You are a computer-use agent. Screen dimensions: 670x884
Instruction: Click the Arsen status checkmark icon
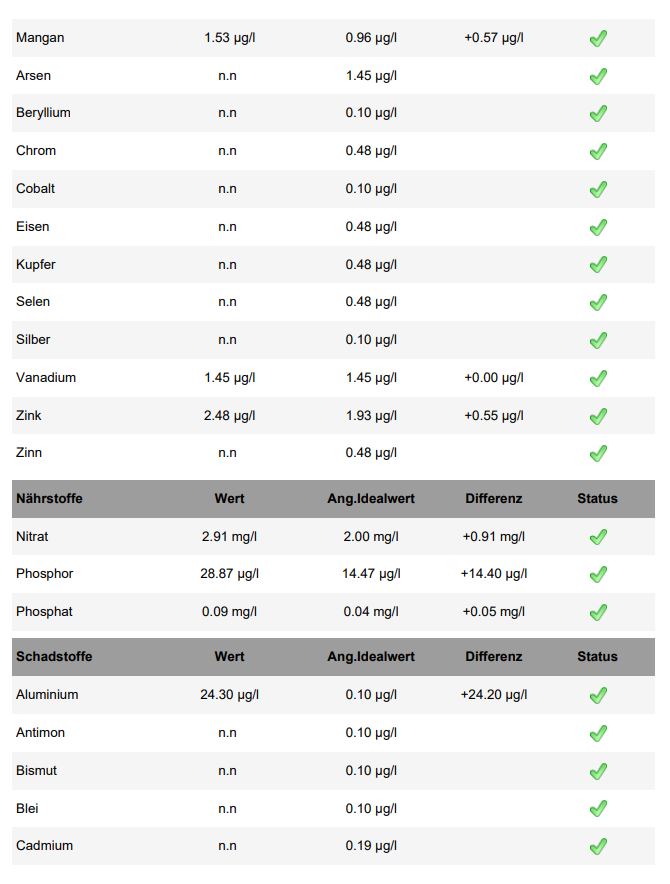point(598,76)
